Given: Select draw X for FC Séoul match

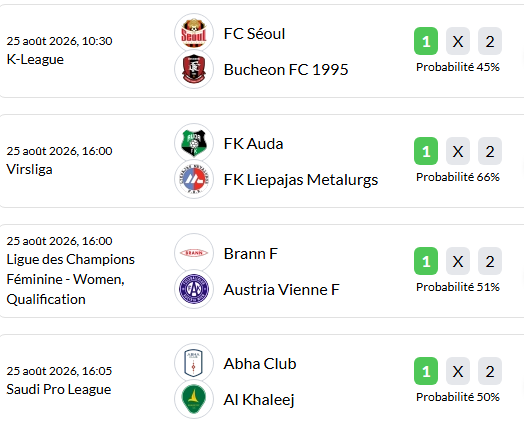Looking at the screenshot, I should pyautogui.click(x=458, y=41).
